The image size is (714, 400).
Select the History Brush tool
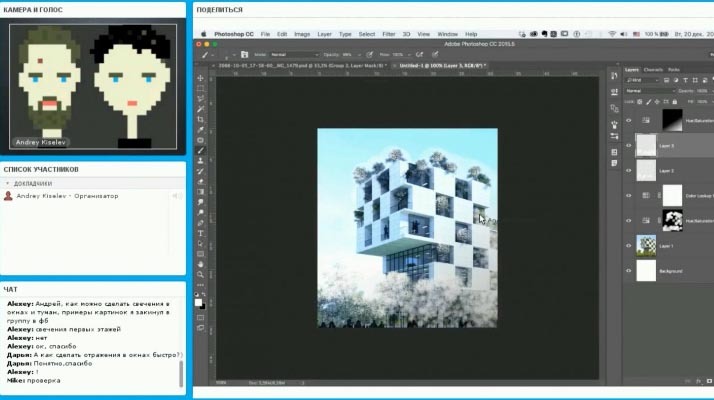click(200, 171)
